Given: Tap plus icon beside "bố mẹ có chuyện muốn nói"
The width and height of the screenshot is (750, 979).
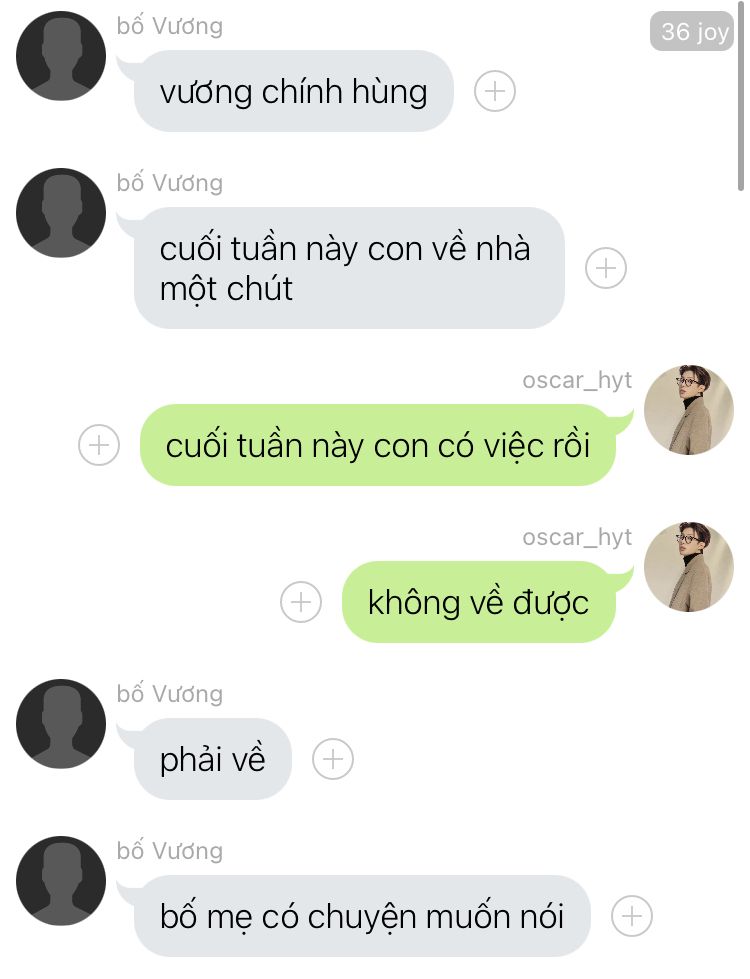Looking at the screenshot, I should [632, 916].
